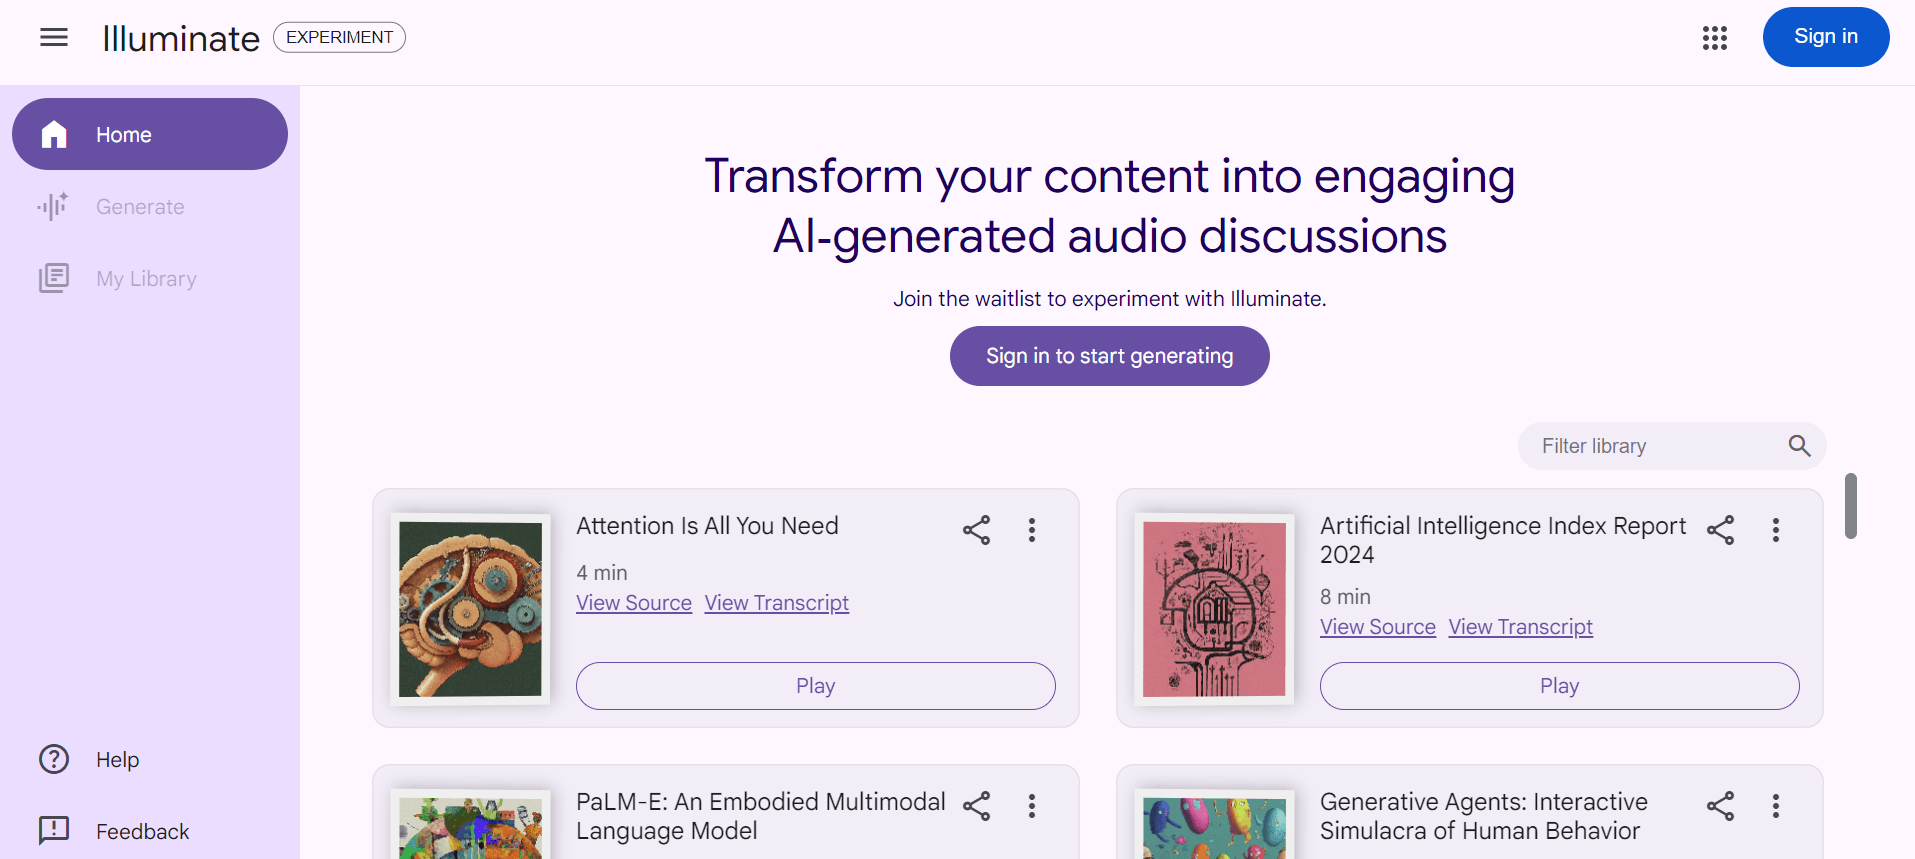1915x859 pixels.
Task: Click the AI Index Report pink cover art
Action: pyautogui.click(x=1214, y=609)
